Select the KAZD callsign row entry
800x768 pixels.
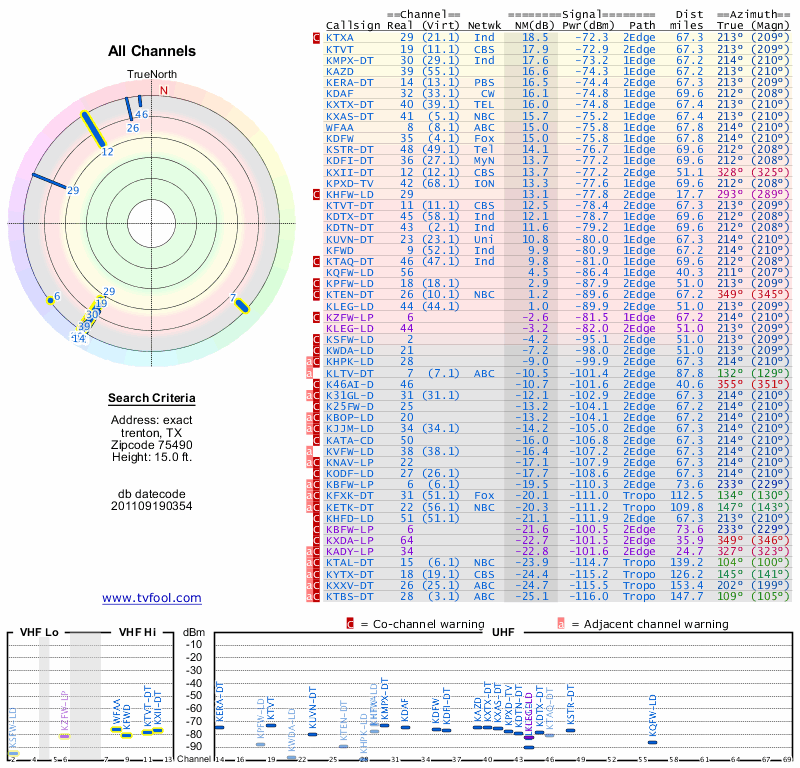pos(341,72)
